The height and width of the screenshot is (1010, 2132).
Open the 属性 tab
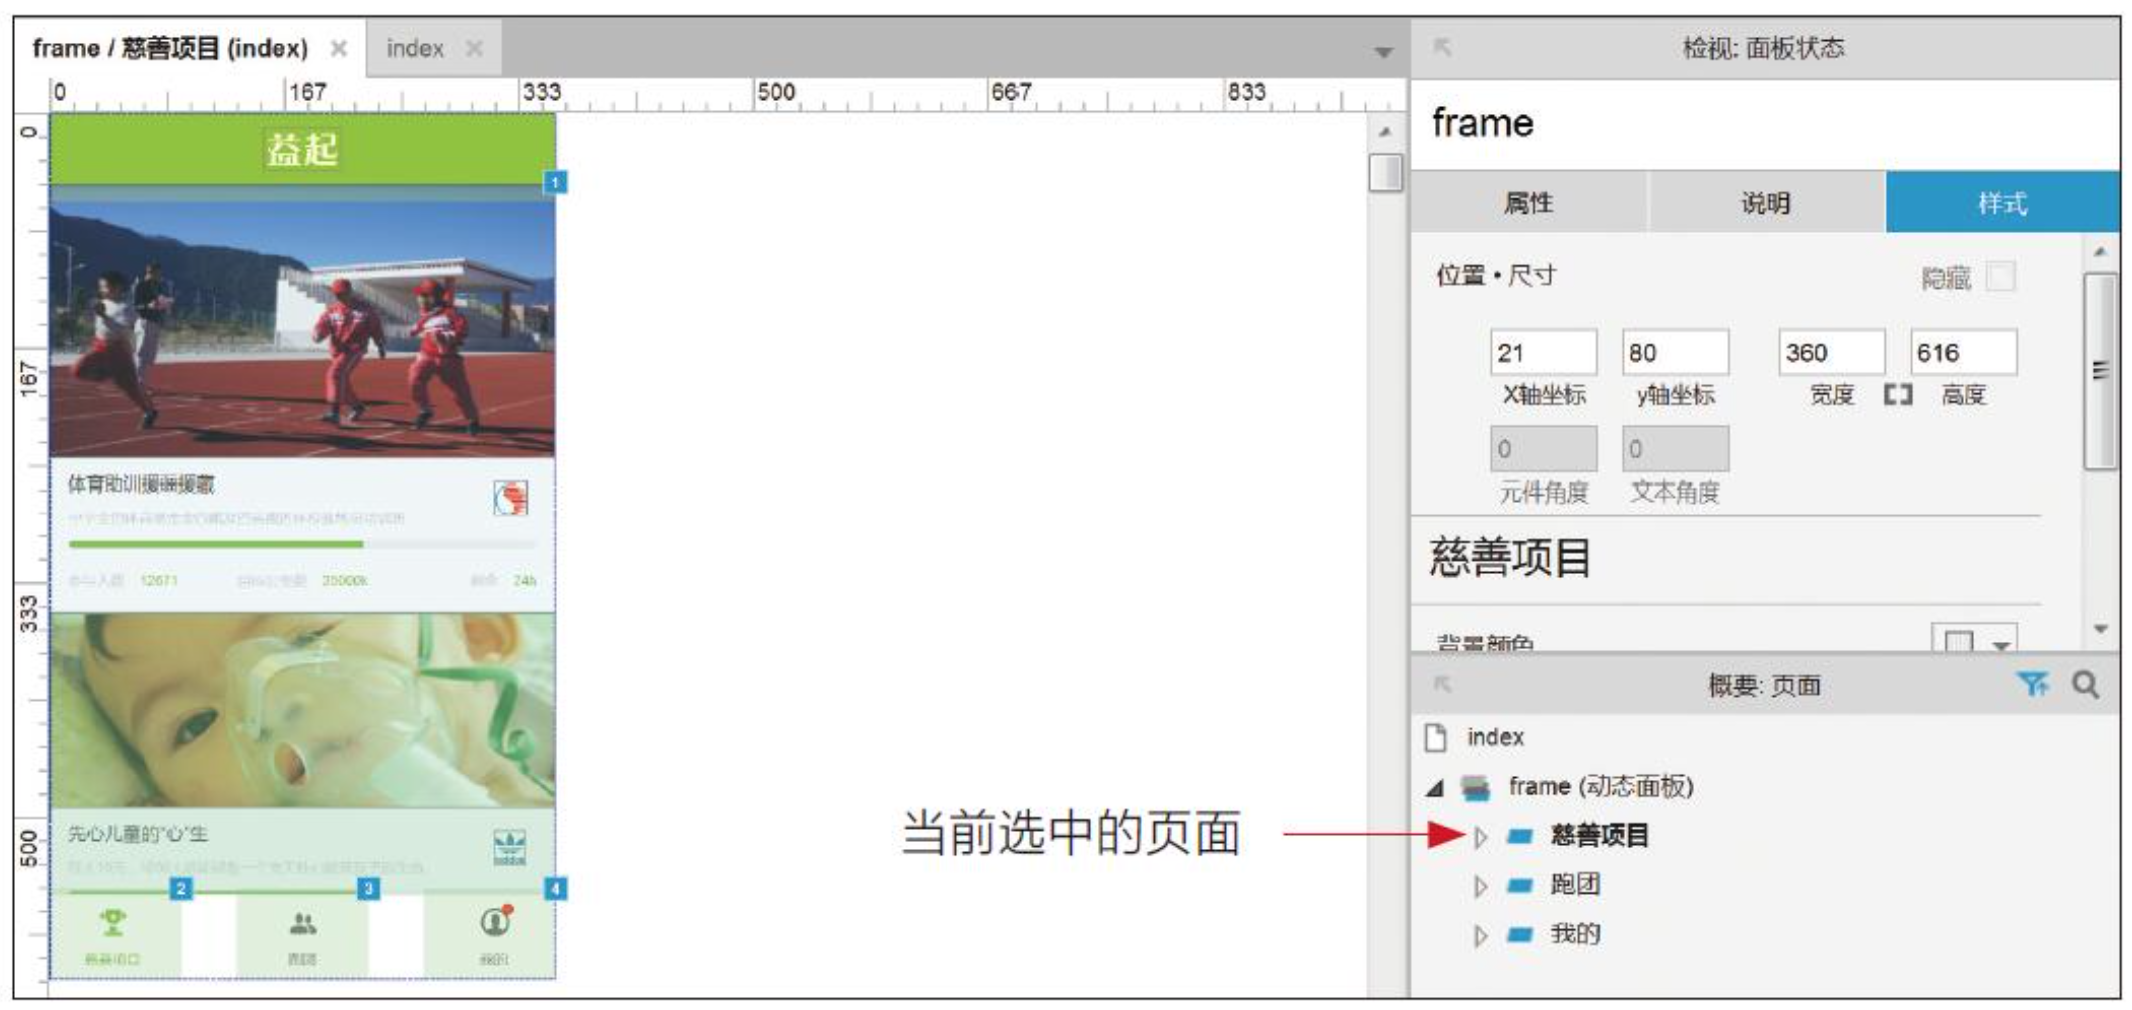1529,203
